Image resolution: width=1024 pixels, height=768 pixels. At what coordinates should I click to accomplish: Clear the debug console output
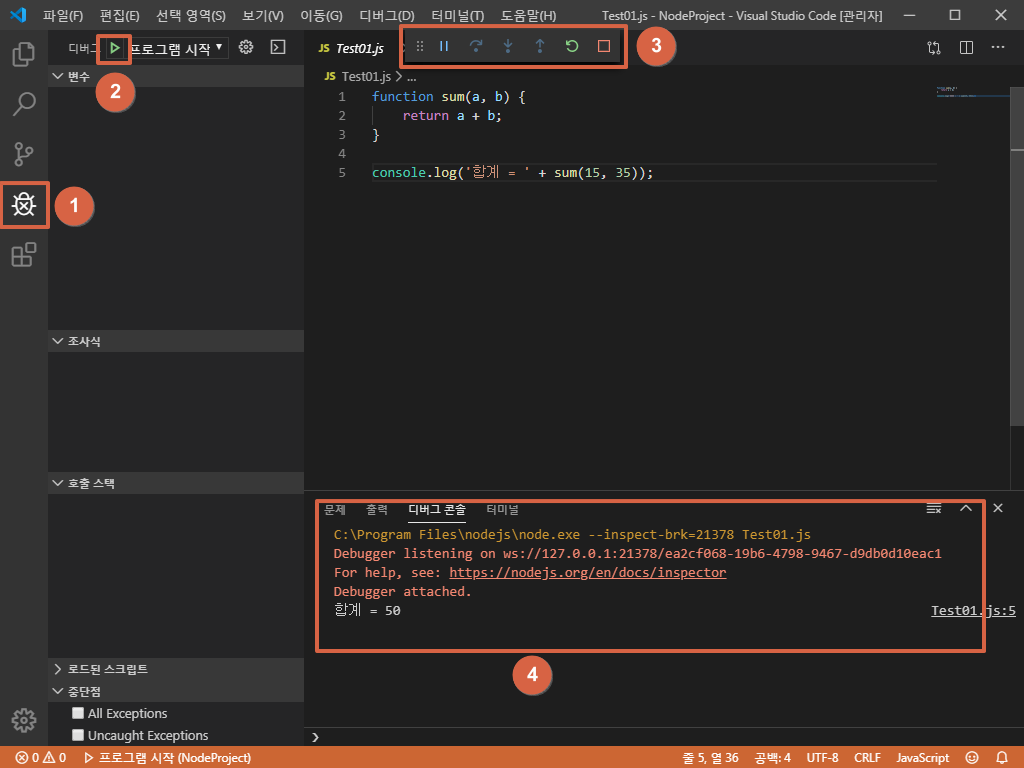click(934, 508)
